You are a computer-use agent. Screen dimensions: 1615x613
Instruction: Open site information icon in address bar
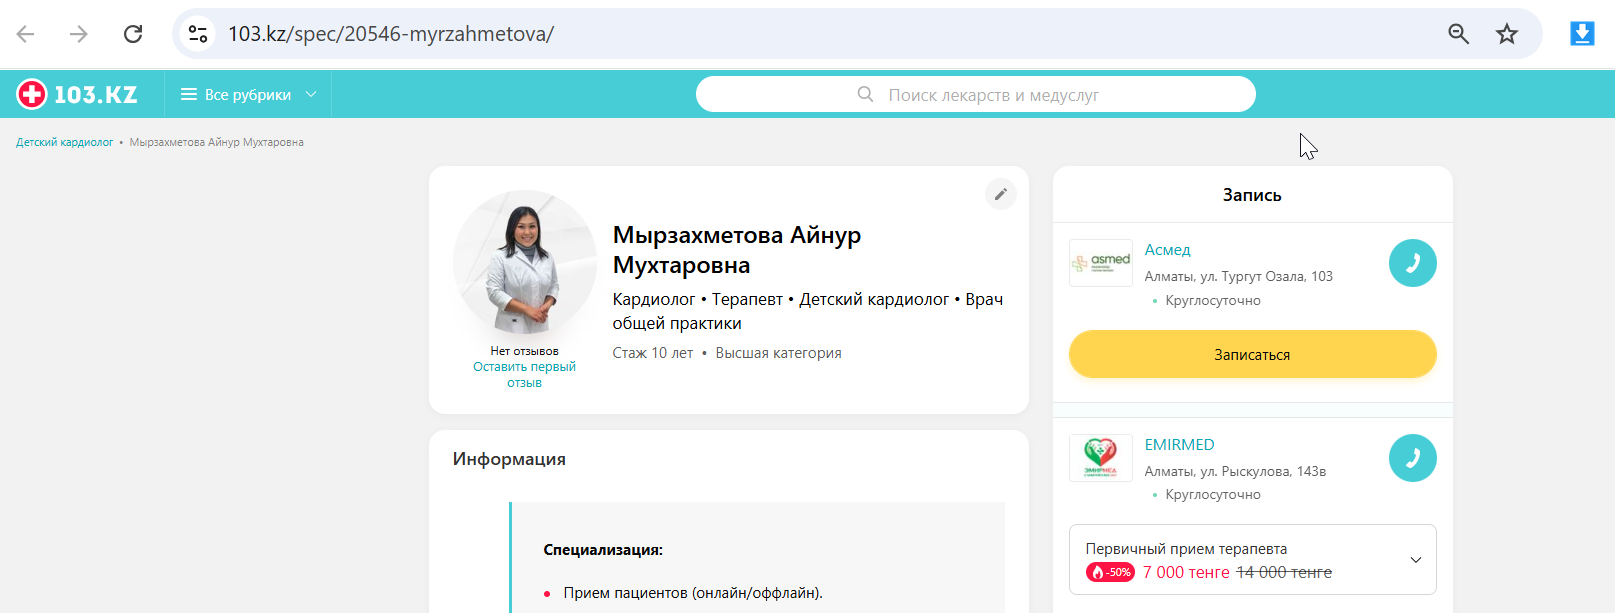click(198, 34)
